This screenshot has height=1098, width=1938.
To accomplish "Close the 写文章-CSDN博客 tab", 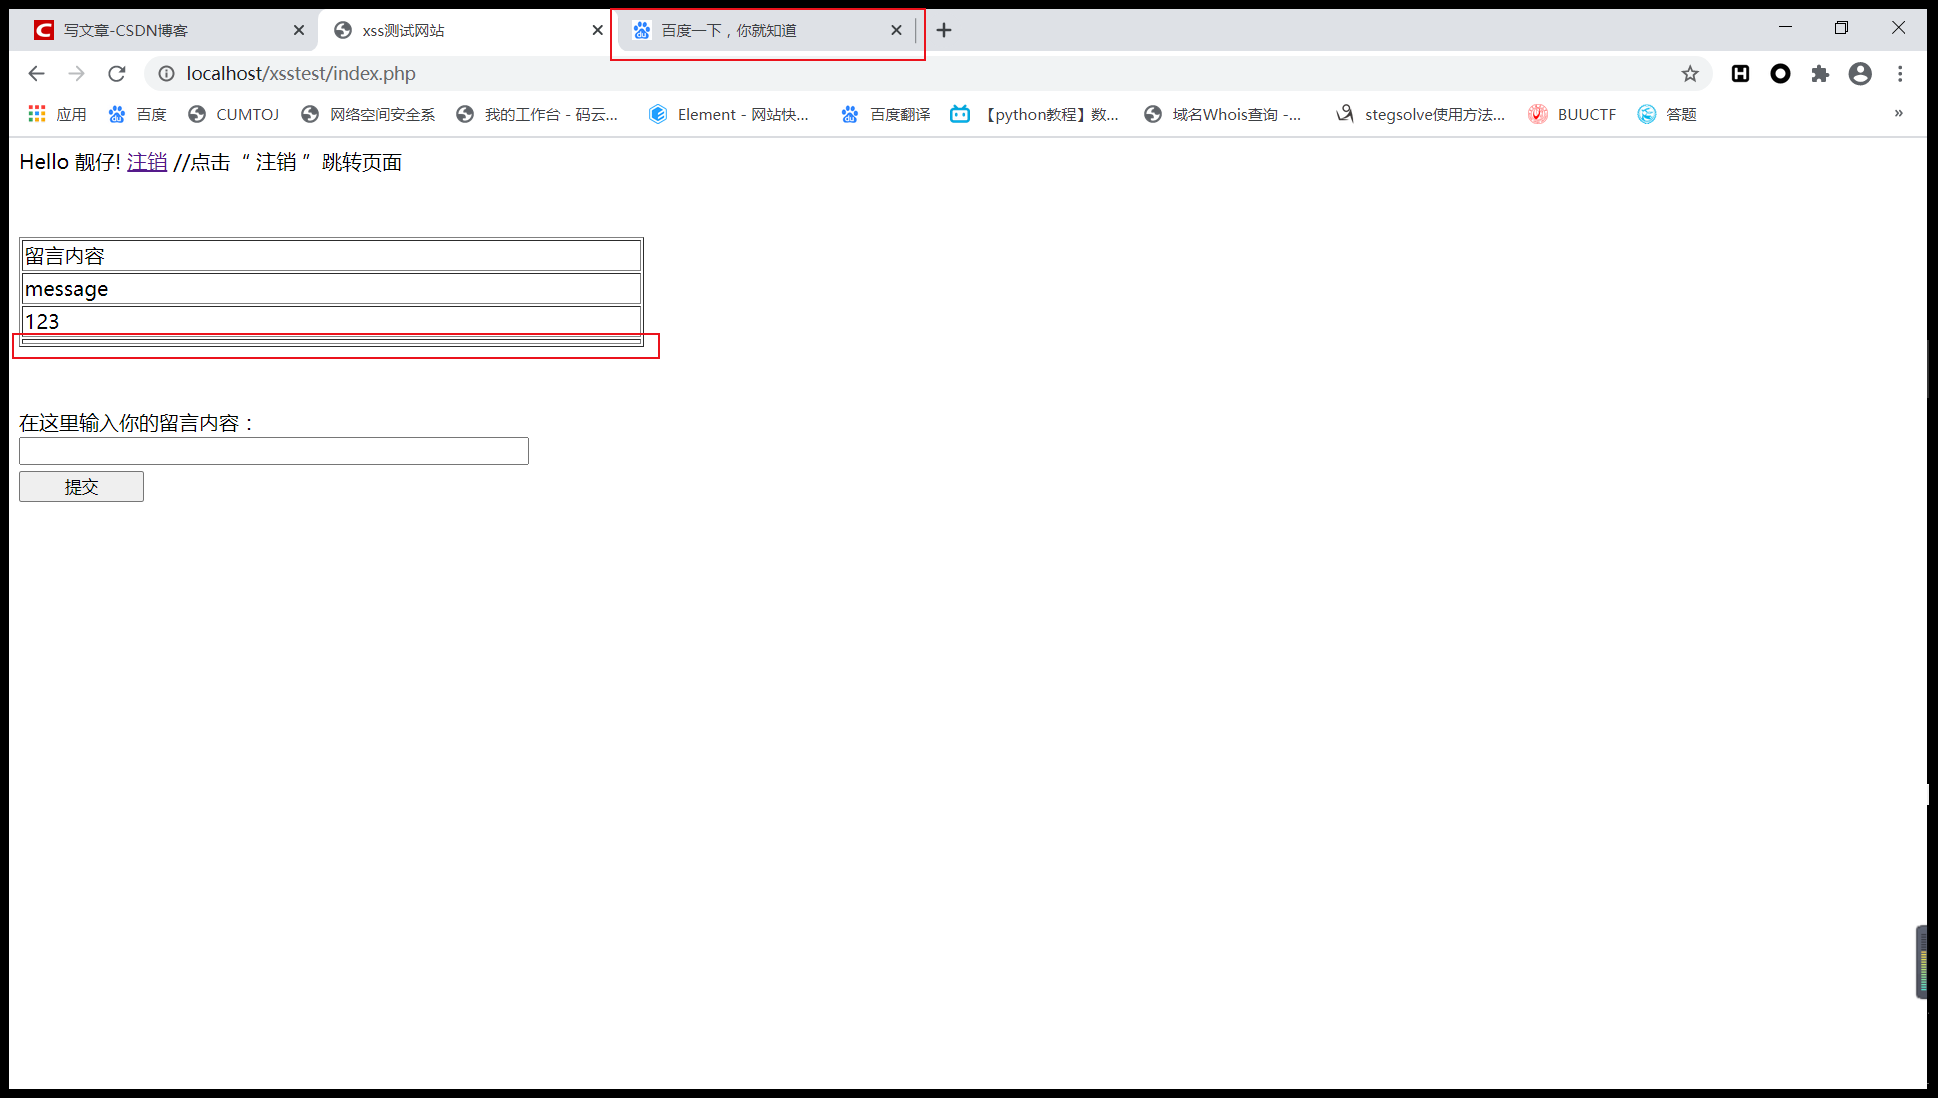I will pos(299,30).
